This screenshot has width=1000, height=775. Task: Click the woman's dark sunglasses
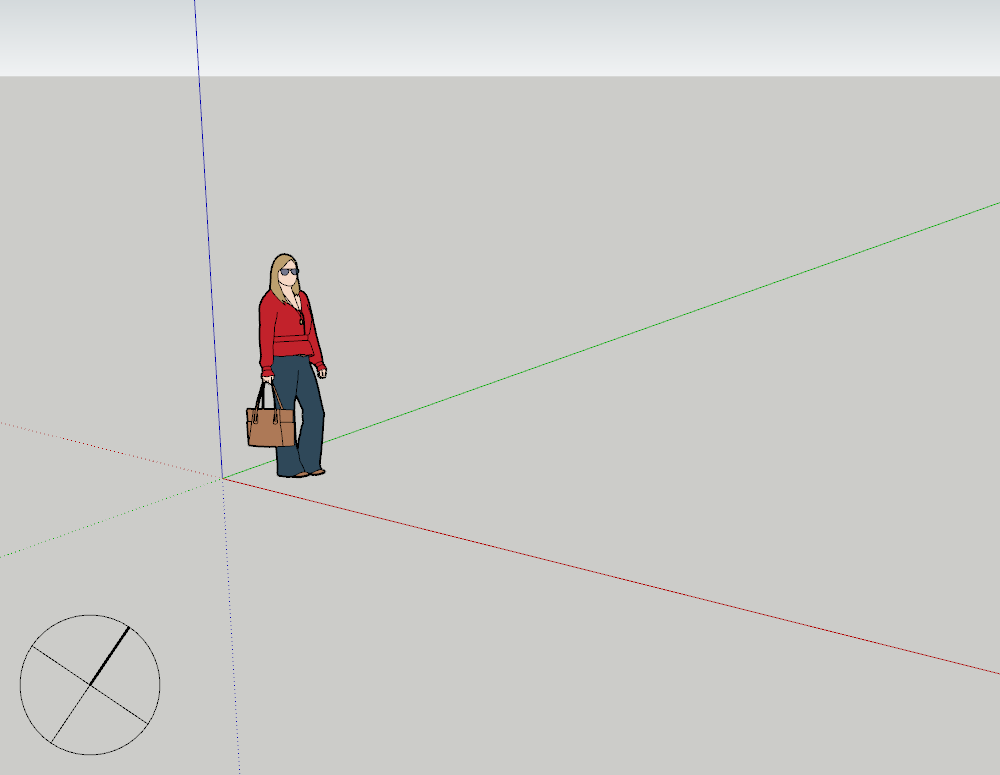(x=289, y=272)
